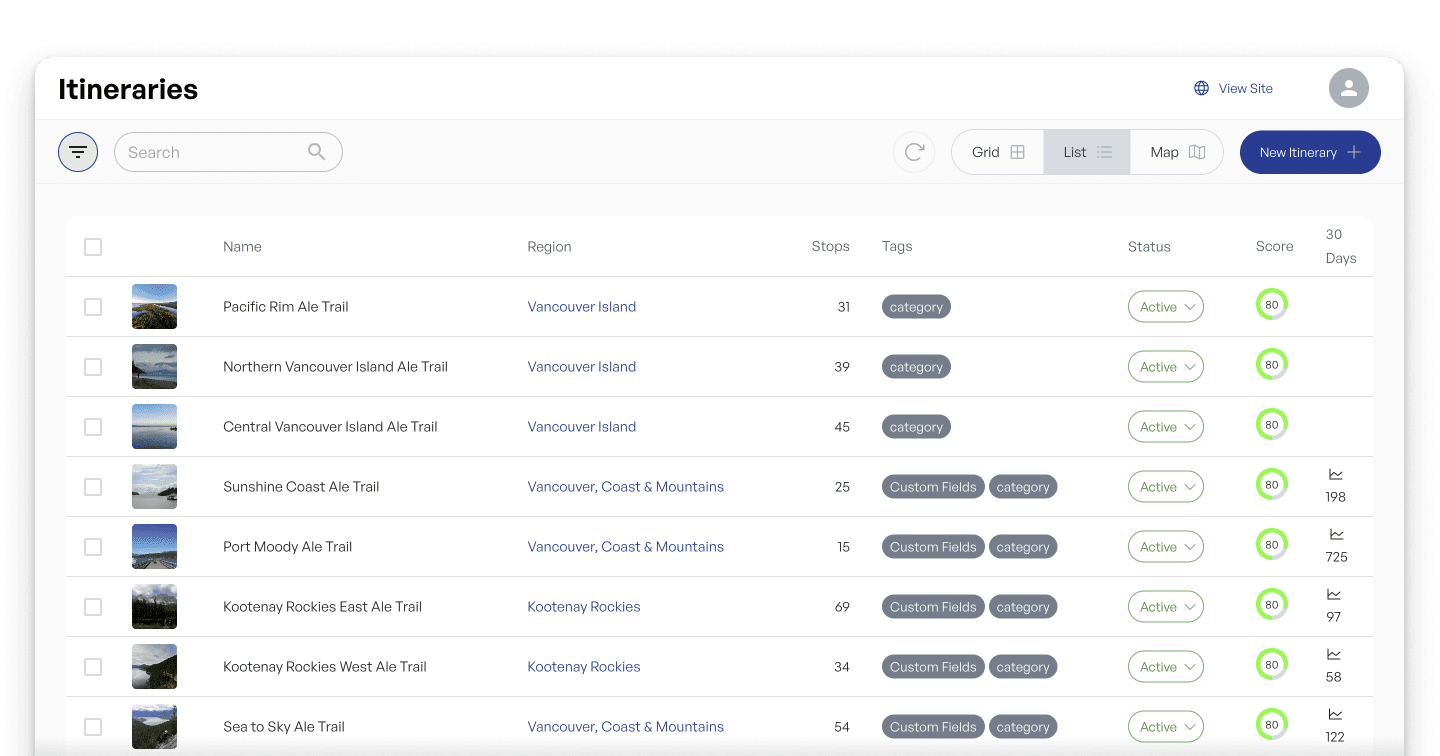Viewport: 1440px width, 756px height.
Task: Select the Pacific Rim Ale Trail checkbox
Action: (x=93, y=307)
